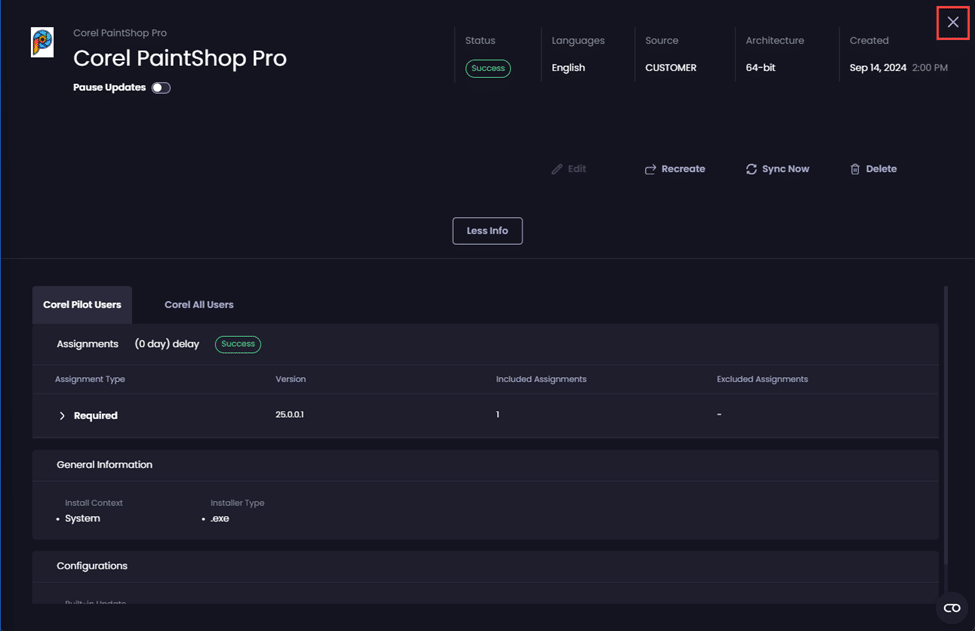Click the Recreate arrow icon
The height and width of the screenshot is (631, 975).
(650, 170)
